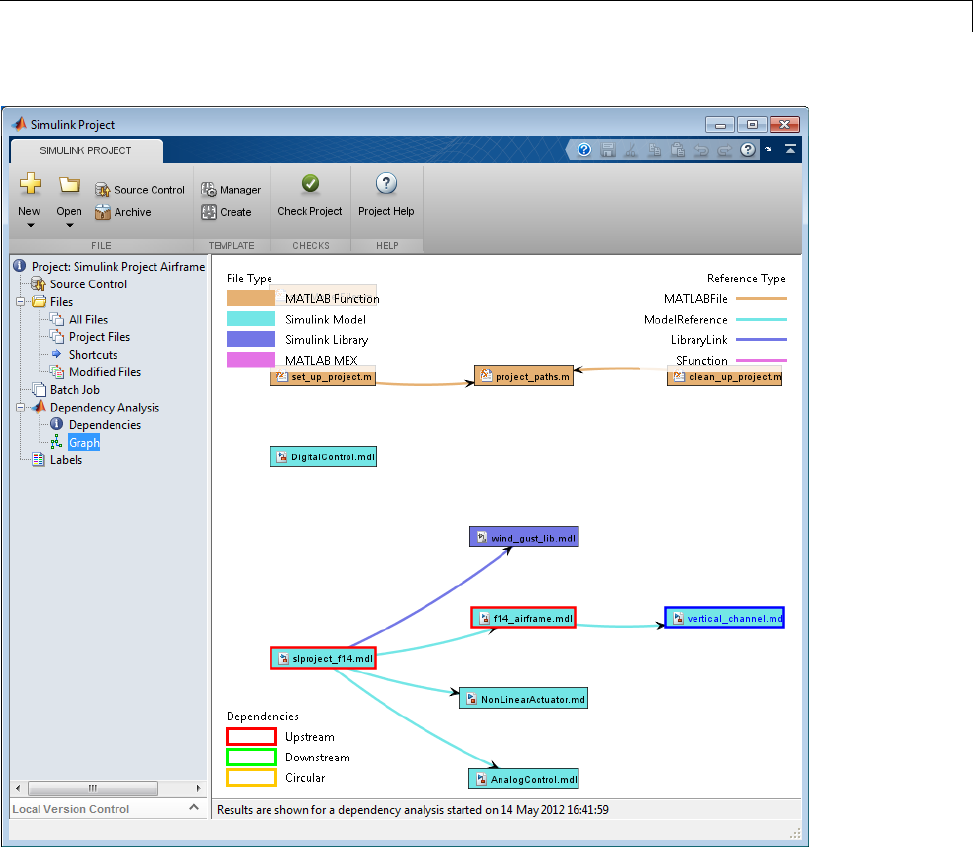Click the red Upstream legend box
The image size is (973, 847).
coord(251,737)
